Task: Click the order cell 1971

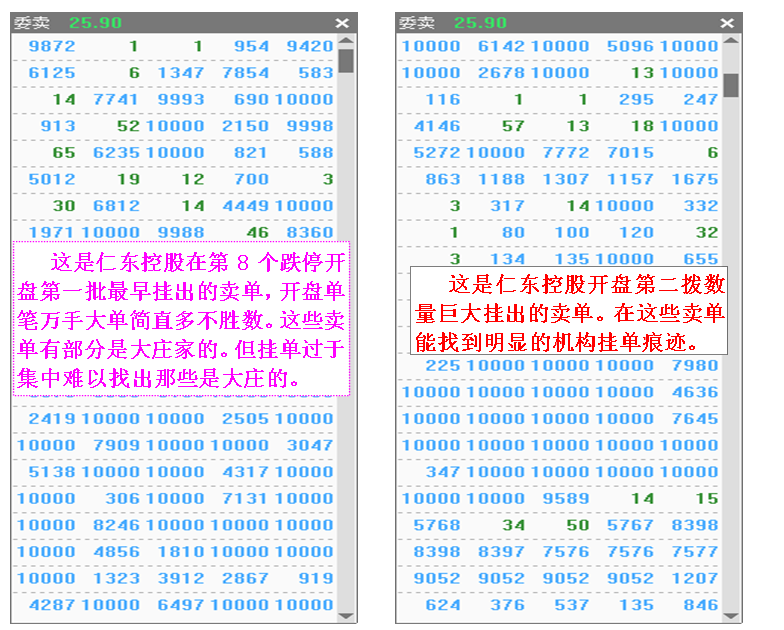Action: point(52,232)
